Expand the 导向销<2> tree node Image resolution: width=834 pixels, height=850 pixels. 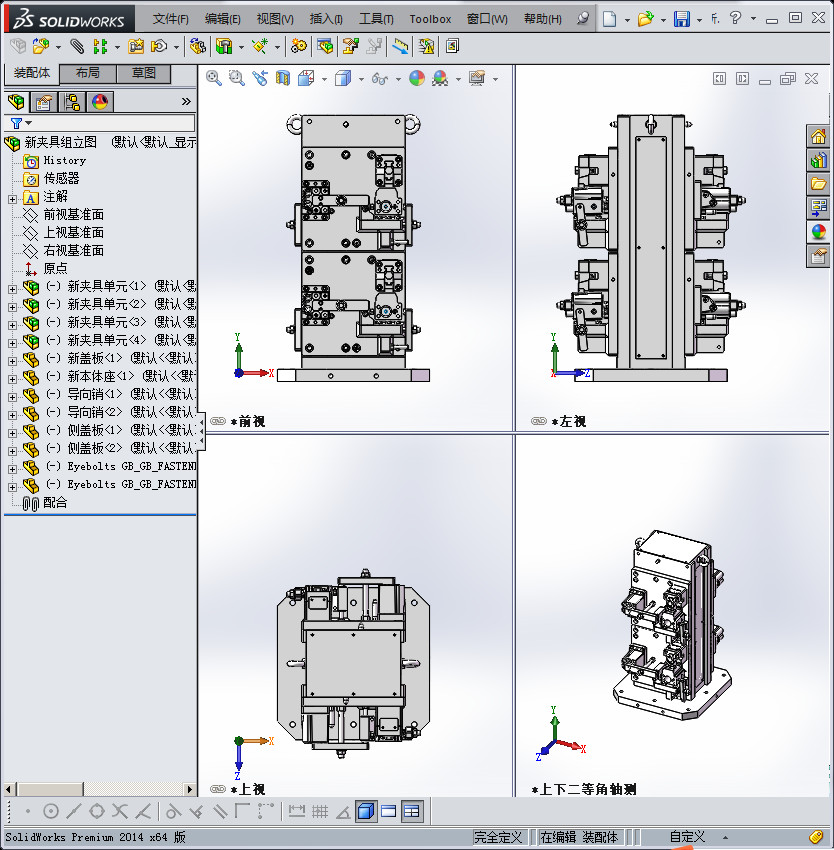(12, 415)
